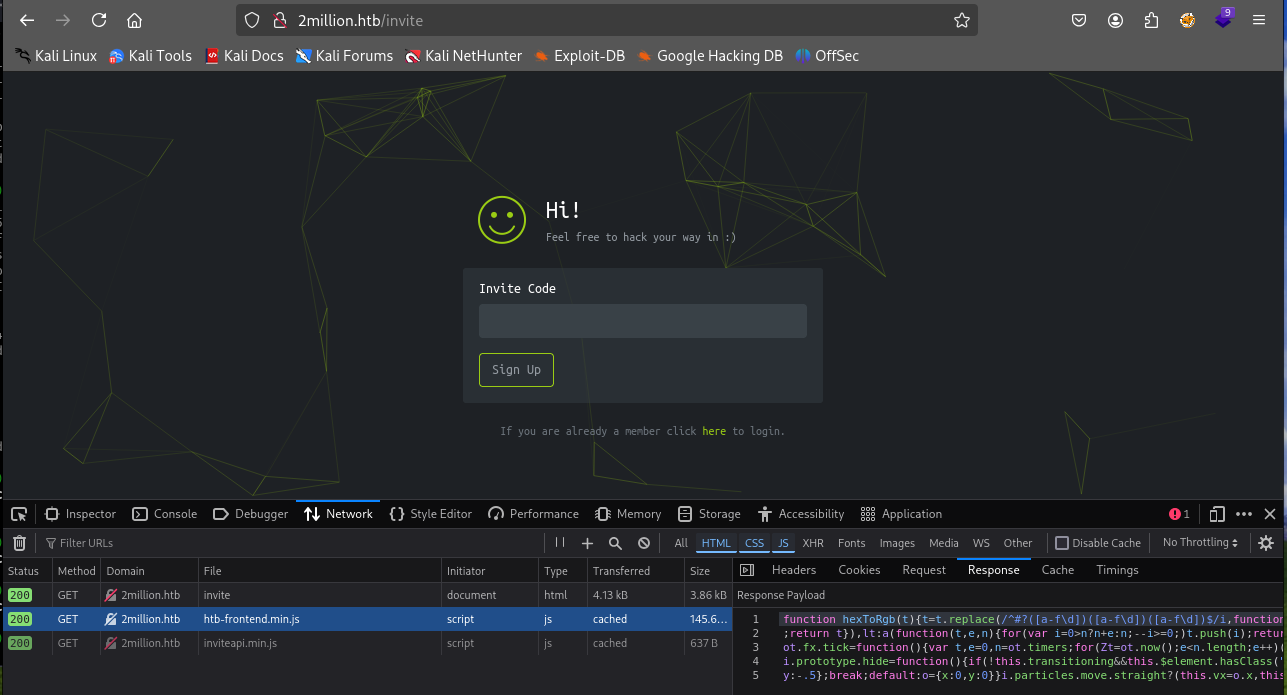Switch to the Inspector tab

click(x=81, y=514)
